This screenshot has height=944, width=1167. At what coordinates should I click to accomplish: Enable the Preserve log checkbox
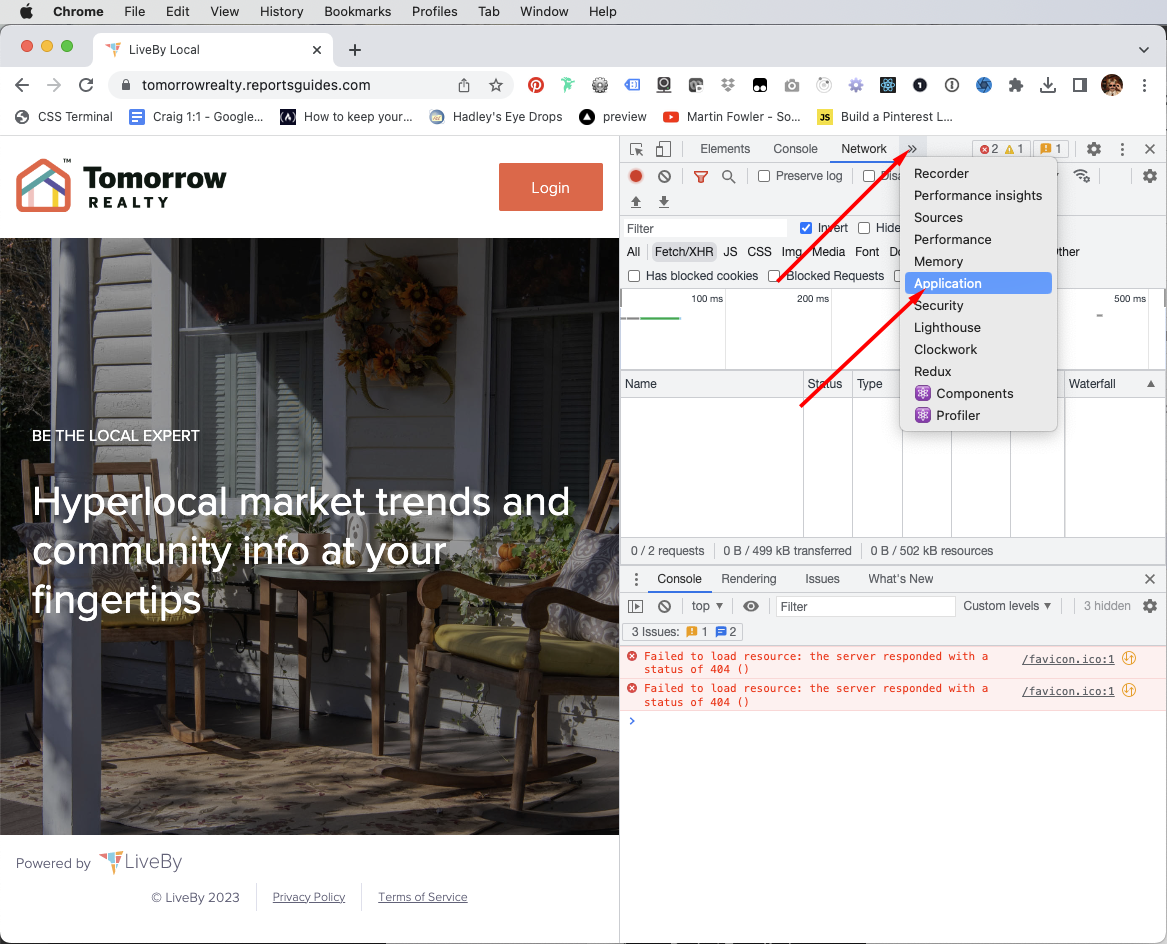(x=764, y=176)
